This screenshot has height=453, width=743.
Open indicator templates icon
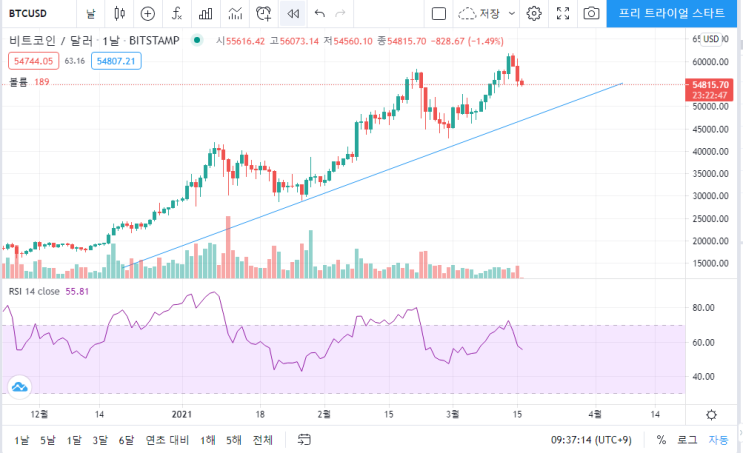(x=235, y=14)
